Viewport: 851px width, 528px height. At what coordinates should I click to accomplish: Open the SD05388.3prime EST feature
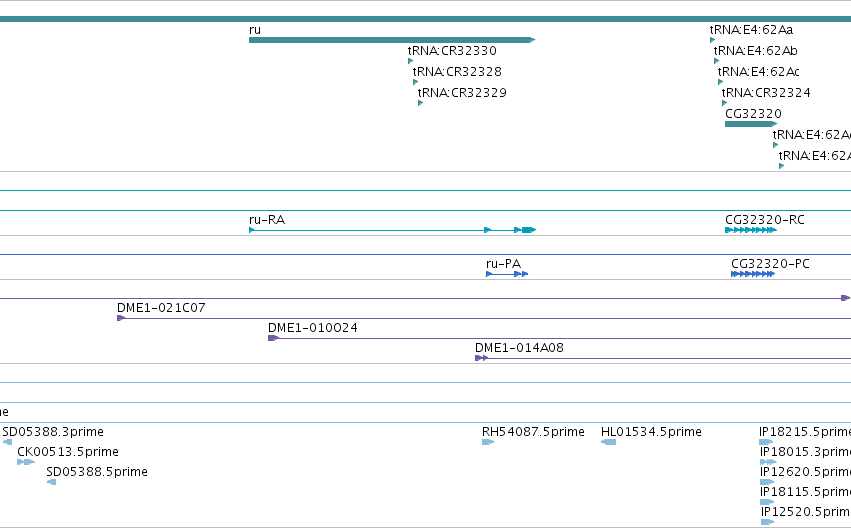[7, 442]
